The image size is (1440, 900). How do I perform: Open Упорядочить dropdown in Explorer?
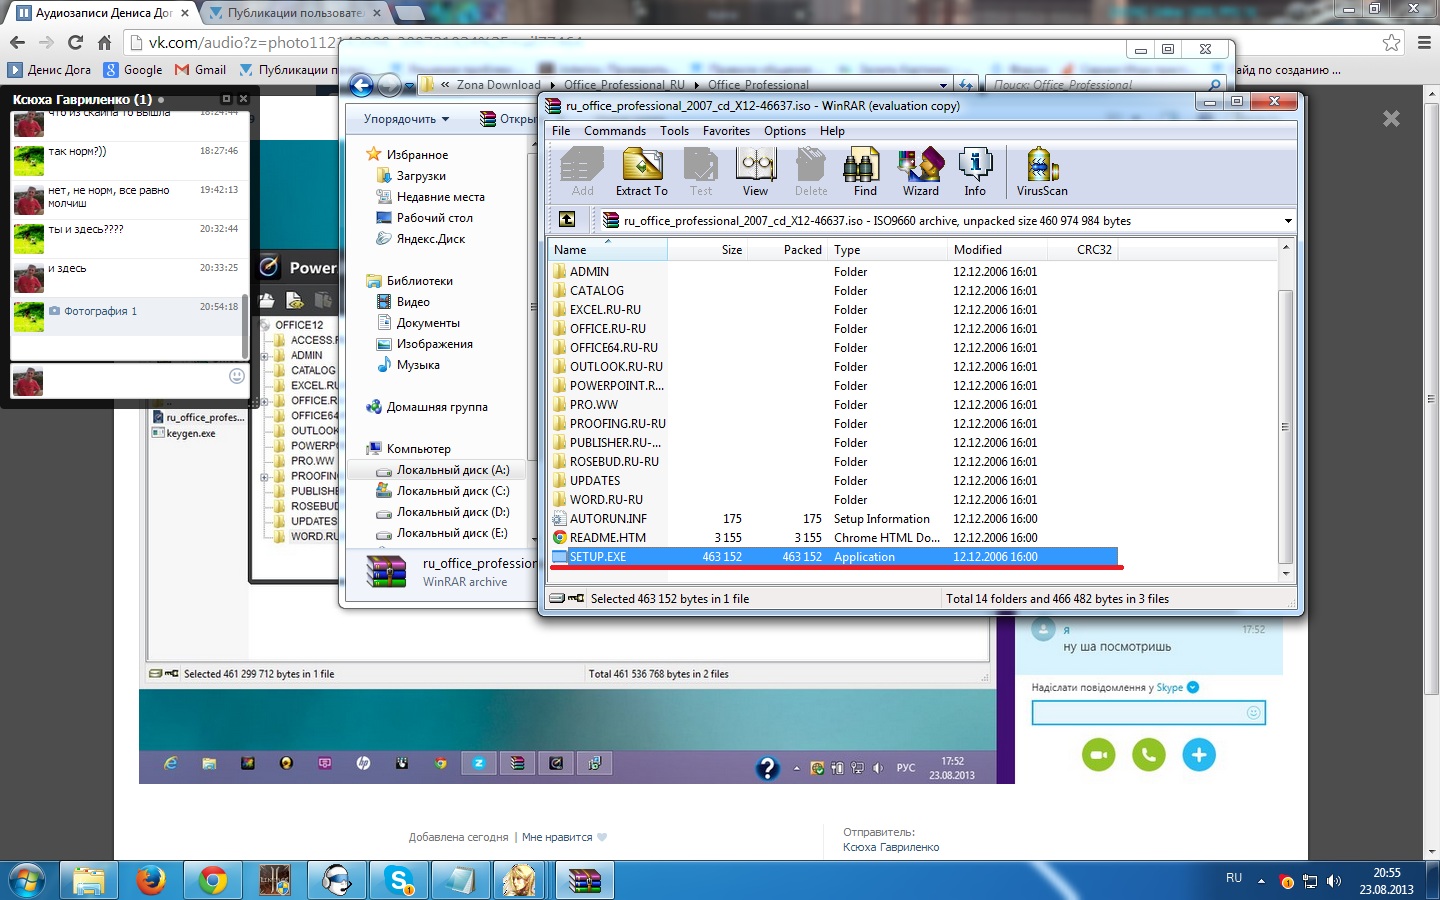406,119
